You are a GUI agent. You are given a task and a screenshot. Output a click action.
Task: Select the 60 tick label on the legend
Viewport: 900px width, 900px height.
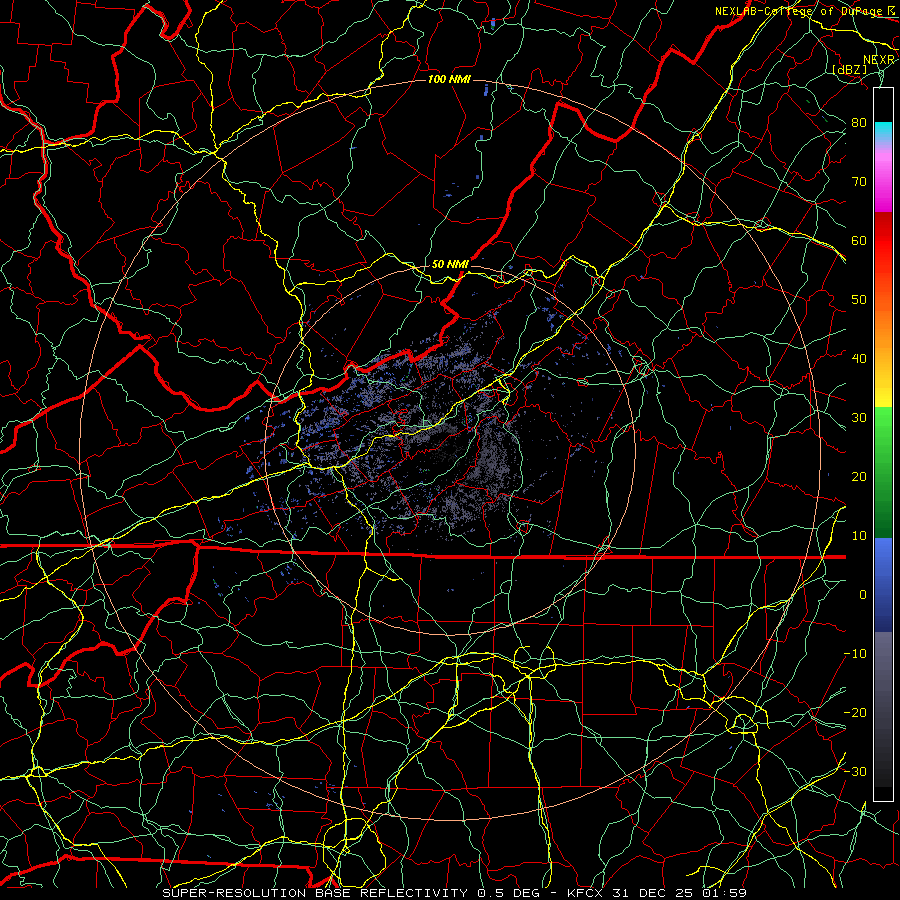(859, 240)
